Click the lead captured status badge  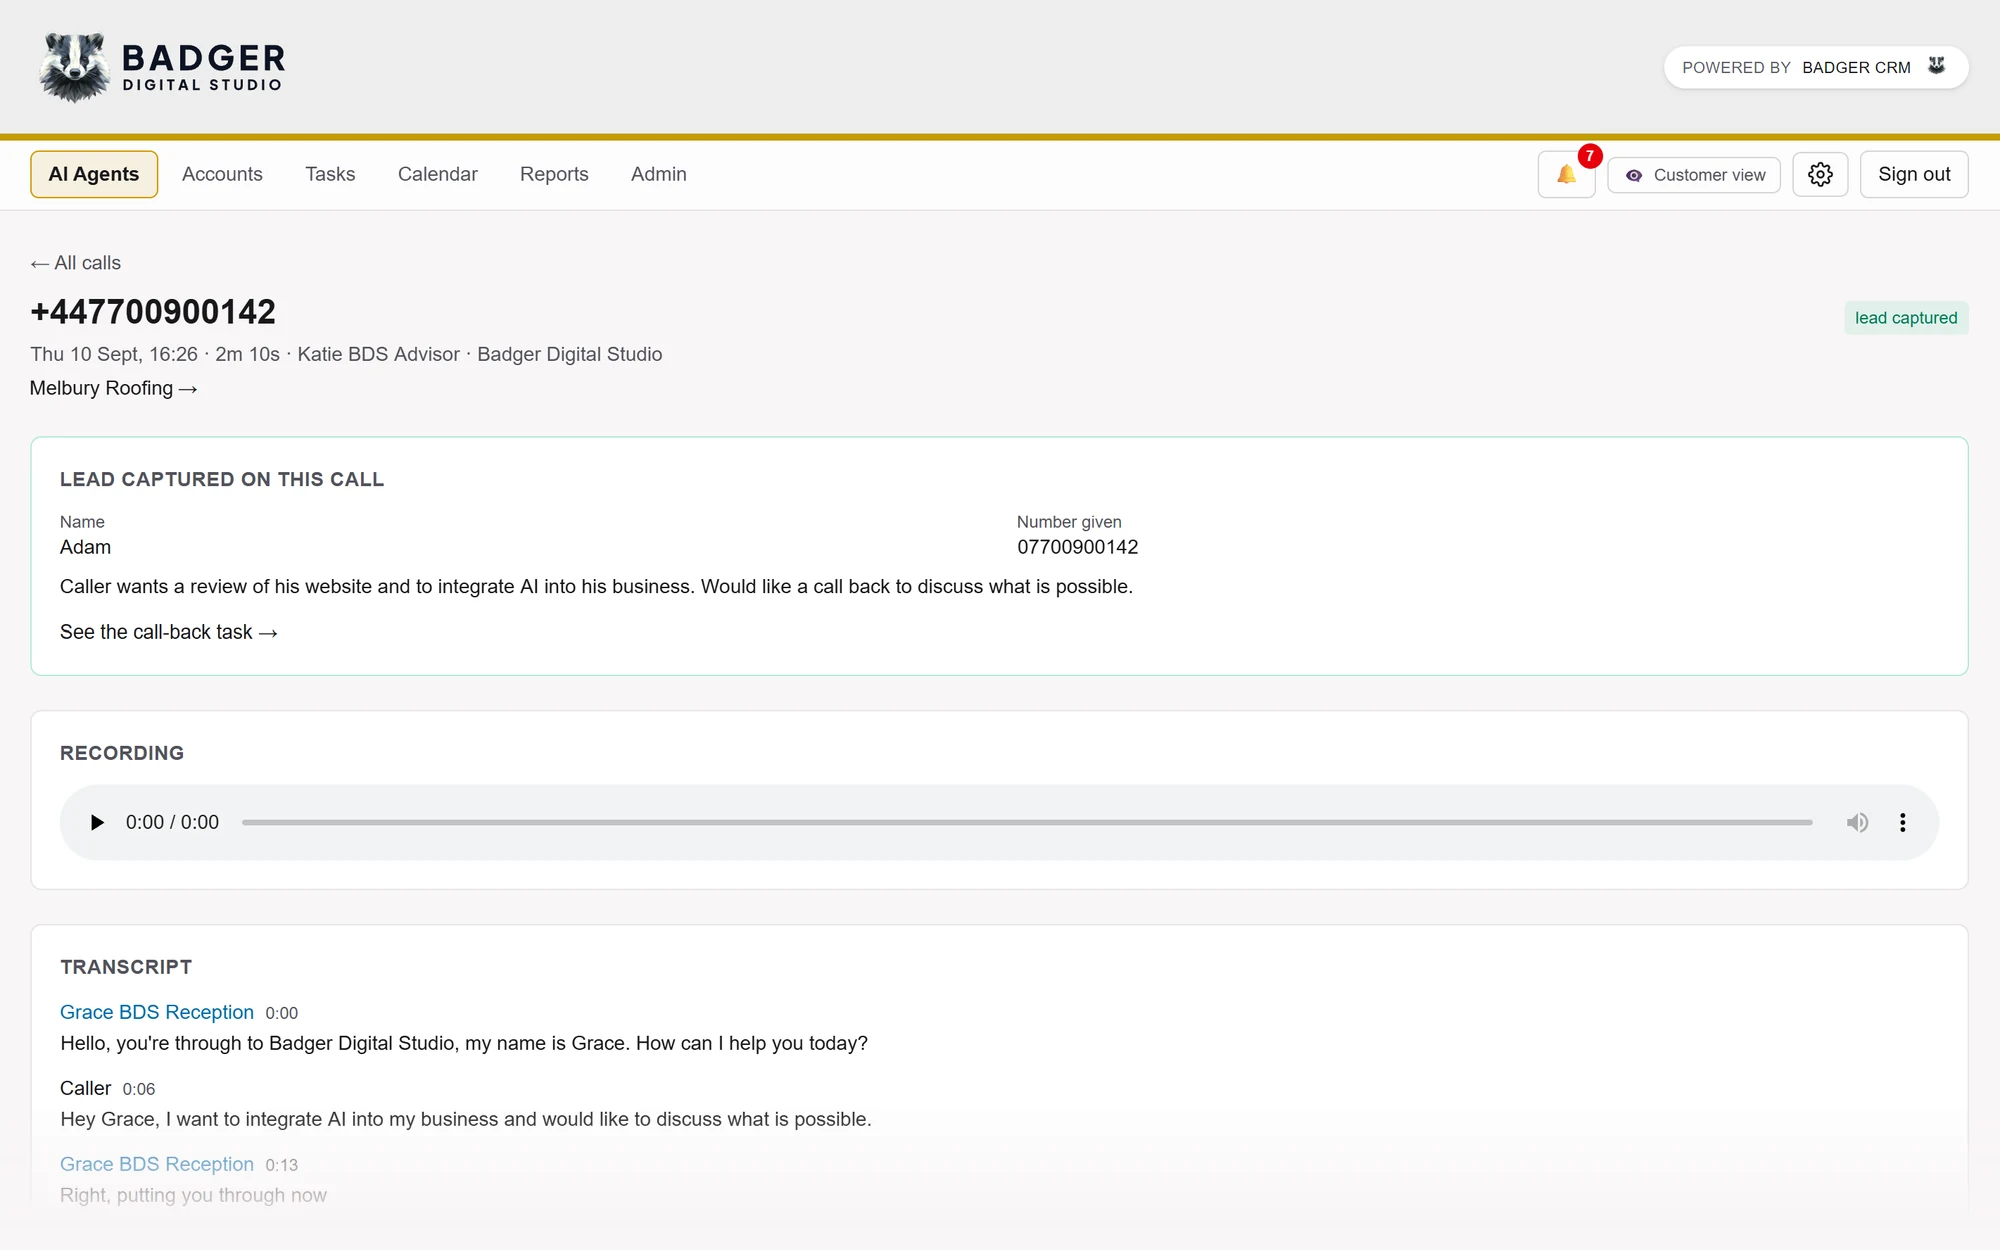pos(1906,318)
